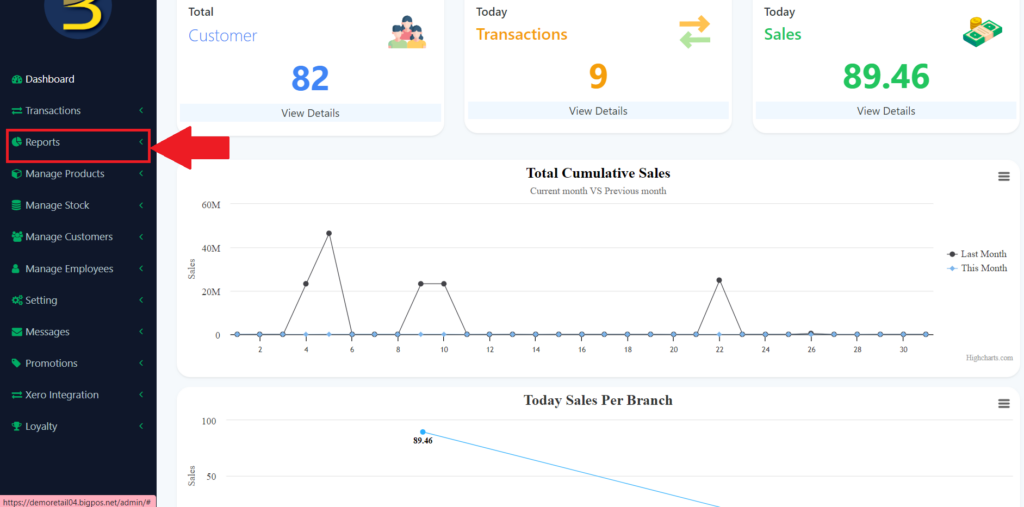
Task: Click the Promotions tag icon
Action: click(16, 363)
